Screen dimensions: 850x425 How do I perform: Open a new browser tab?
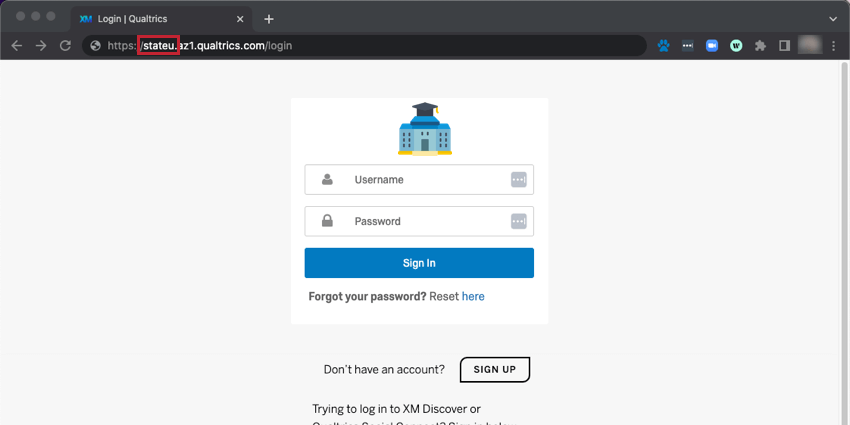click(269, 19)
